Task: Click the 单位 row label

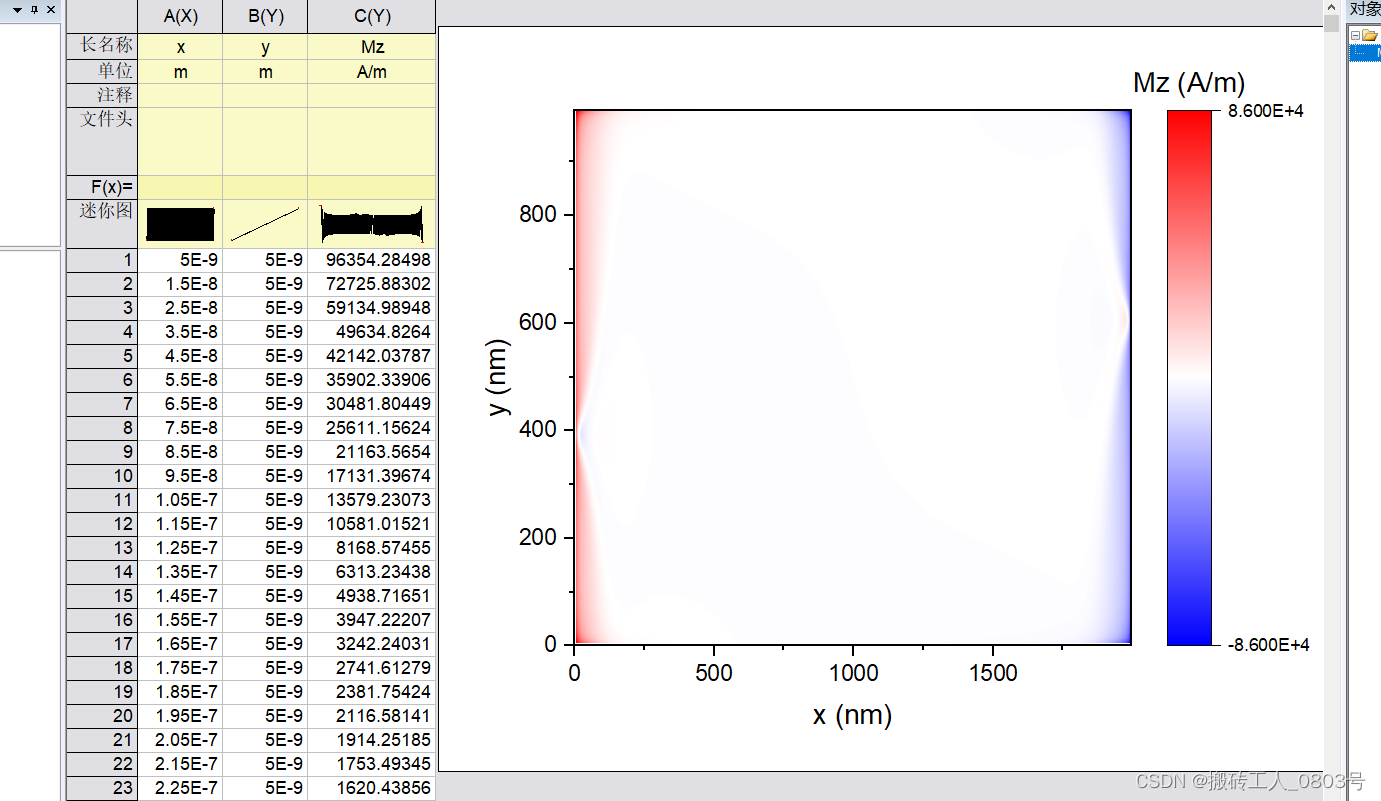Action: click(102, 71)
